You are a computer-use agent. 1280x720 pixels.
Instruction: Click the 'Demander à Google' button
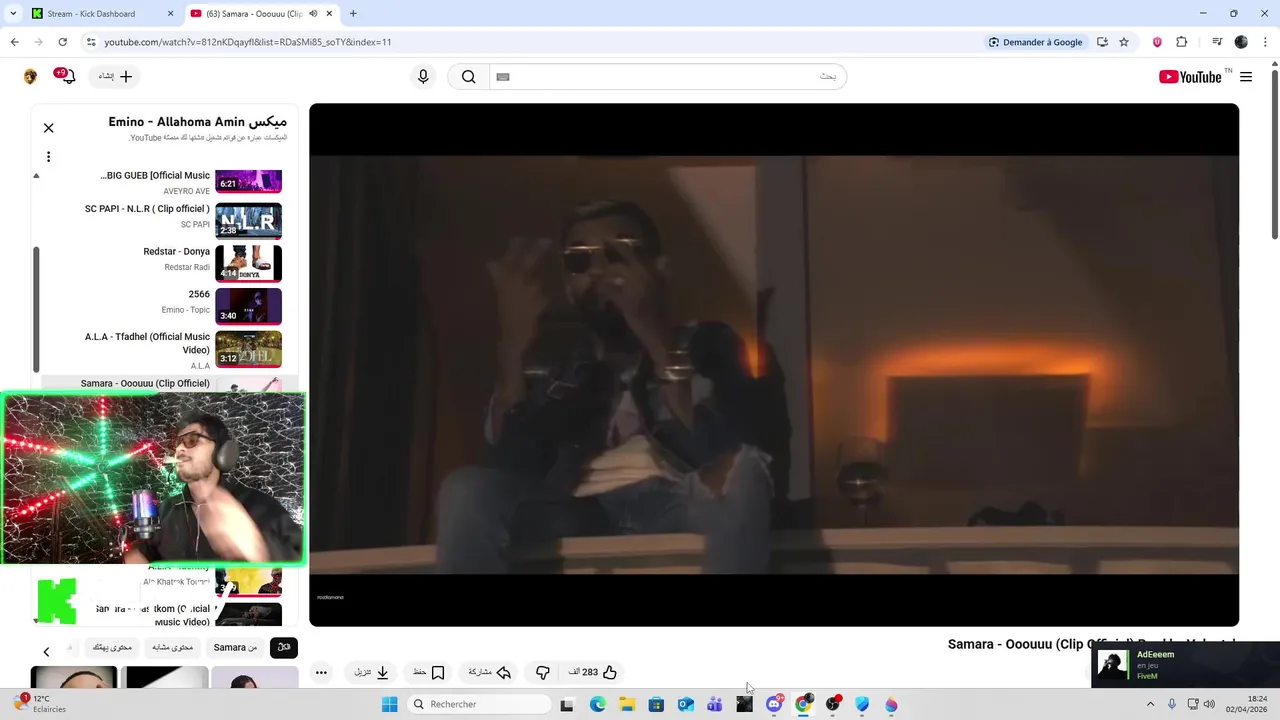click(x=1035, y=42)
